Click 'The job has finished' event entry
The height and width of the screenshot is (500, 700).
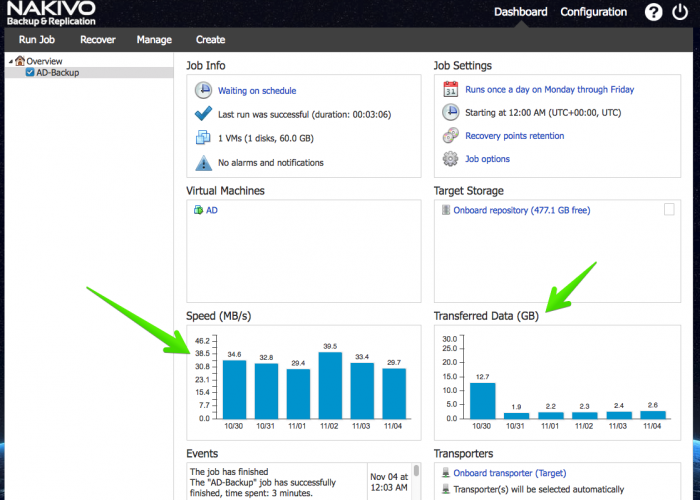[229, 472]
